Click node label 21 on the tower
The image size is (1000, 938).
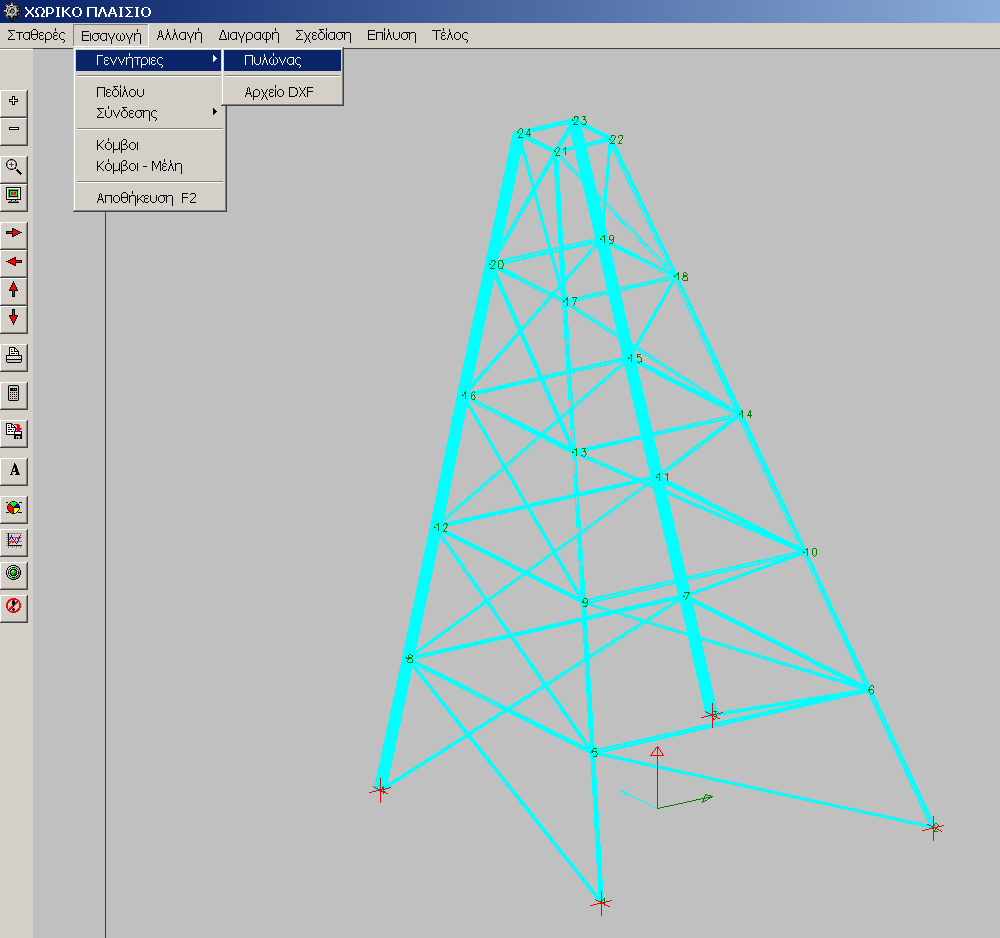pyautogui.click(x=561, y=152)
